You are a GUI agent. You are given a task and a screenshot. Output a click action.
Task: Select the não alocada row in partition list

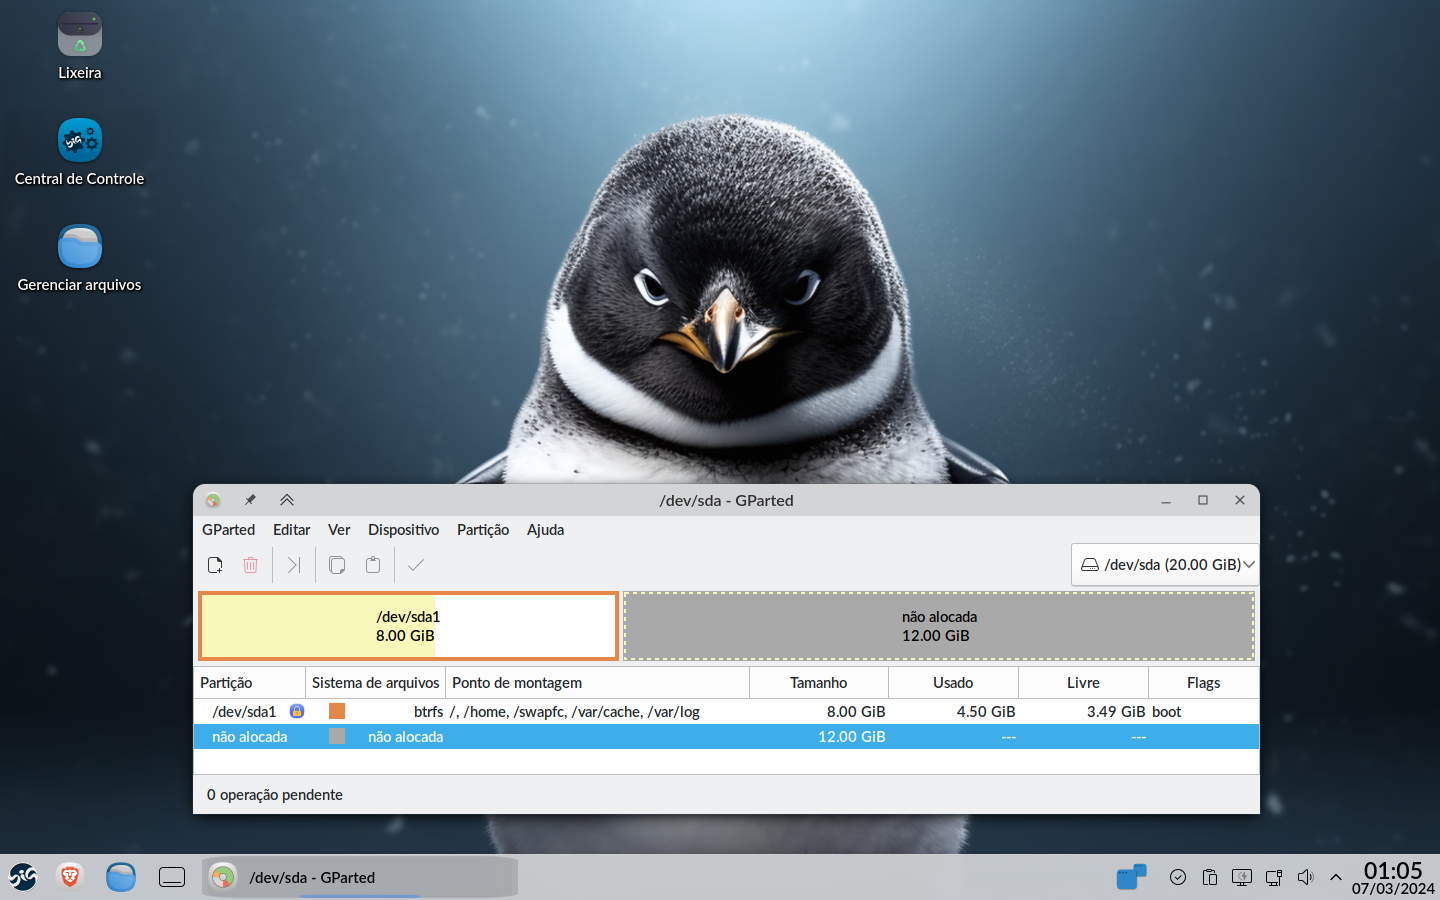pos(726,736)
